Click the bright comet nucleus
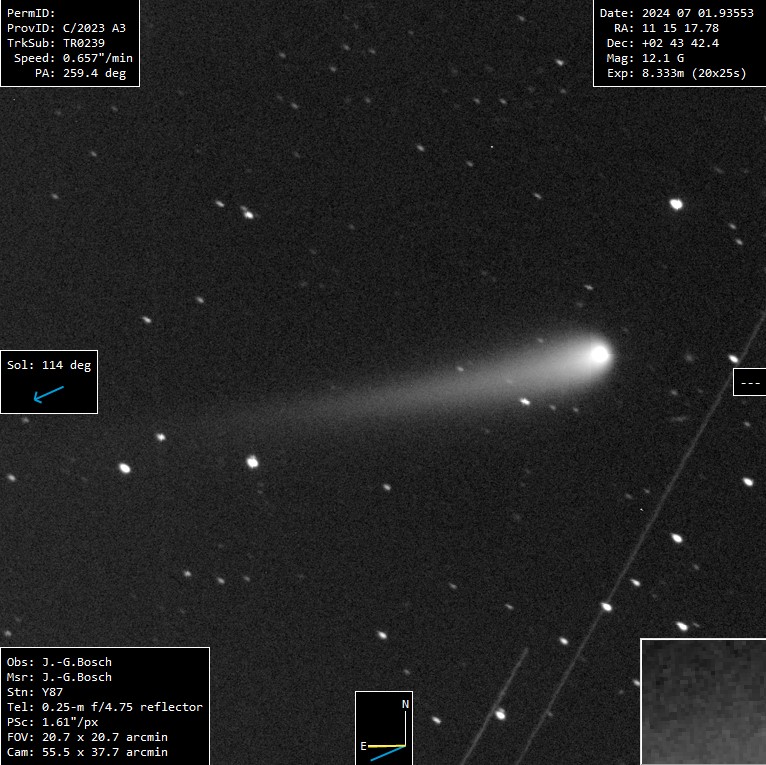Viewport: 766px width, 765px height. (x=599, y=354)
